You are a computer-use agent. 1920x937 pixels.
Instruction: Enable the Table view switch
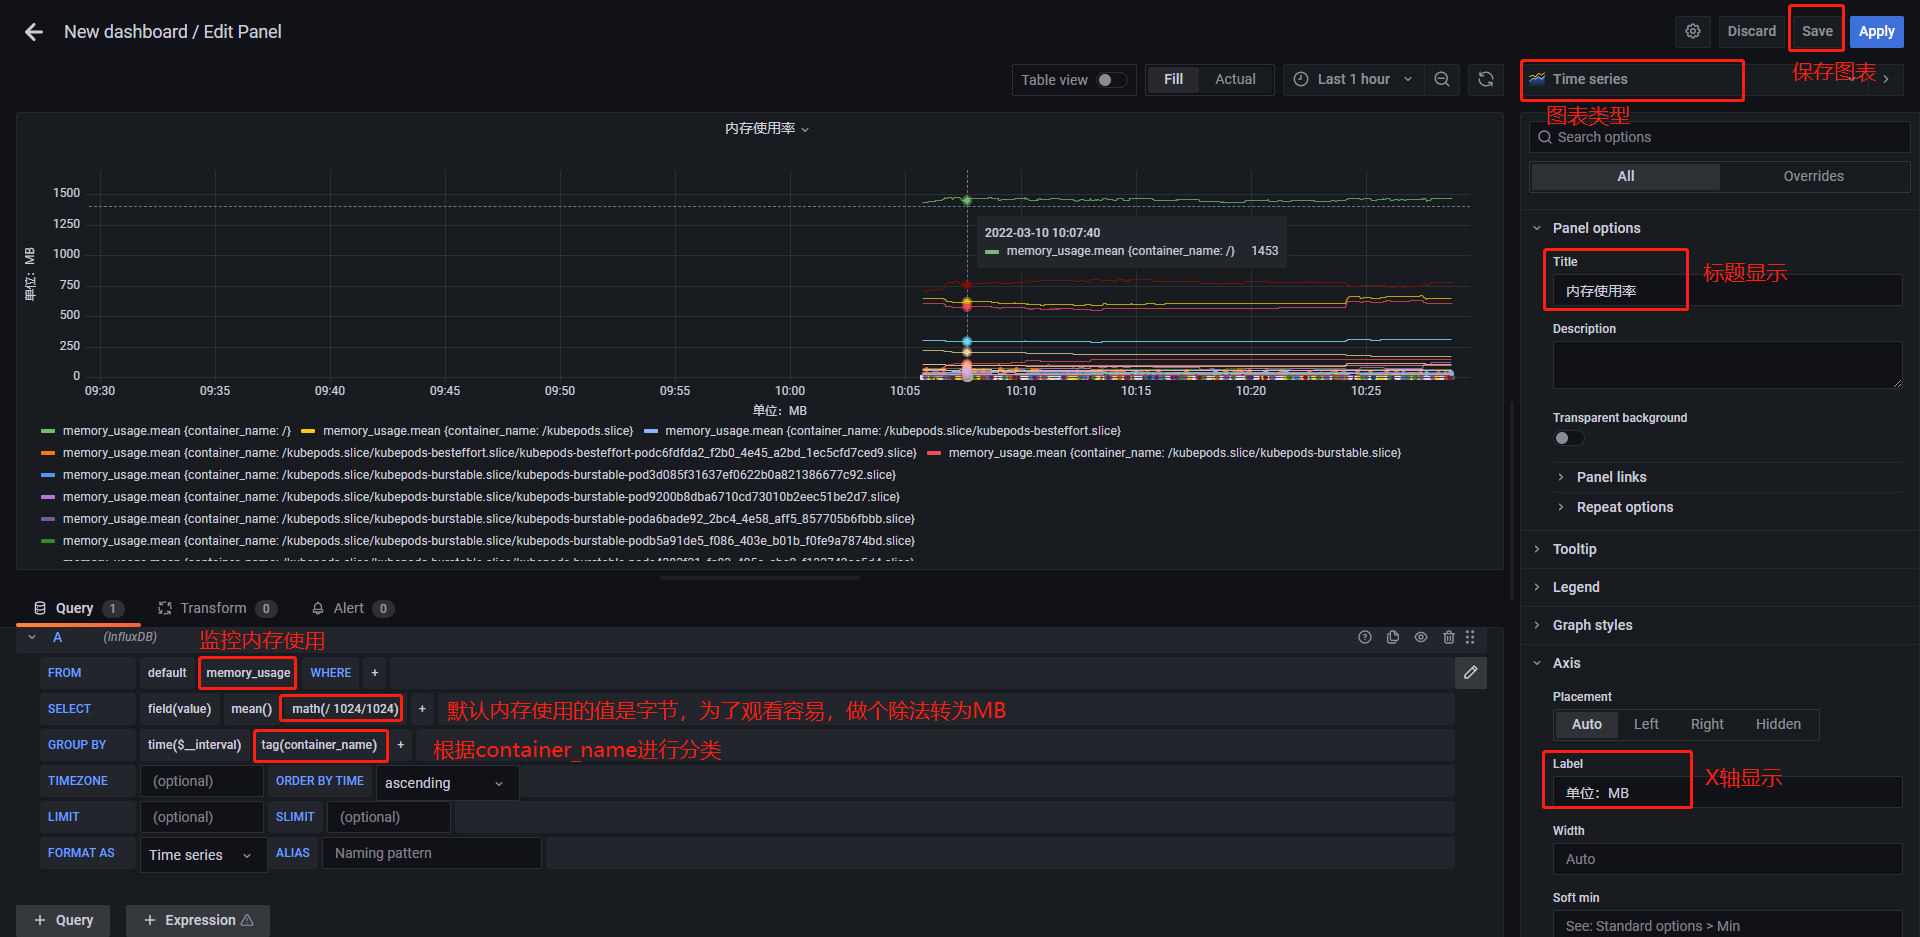[1111, 80]
